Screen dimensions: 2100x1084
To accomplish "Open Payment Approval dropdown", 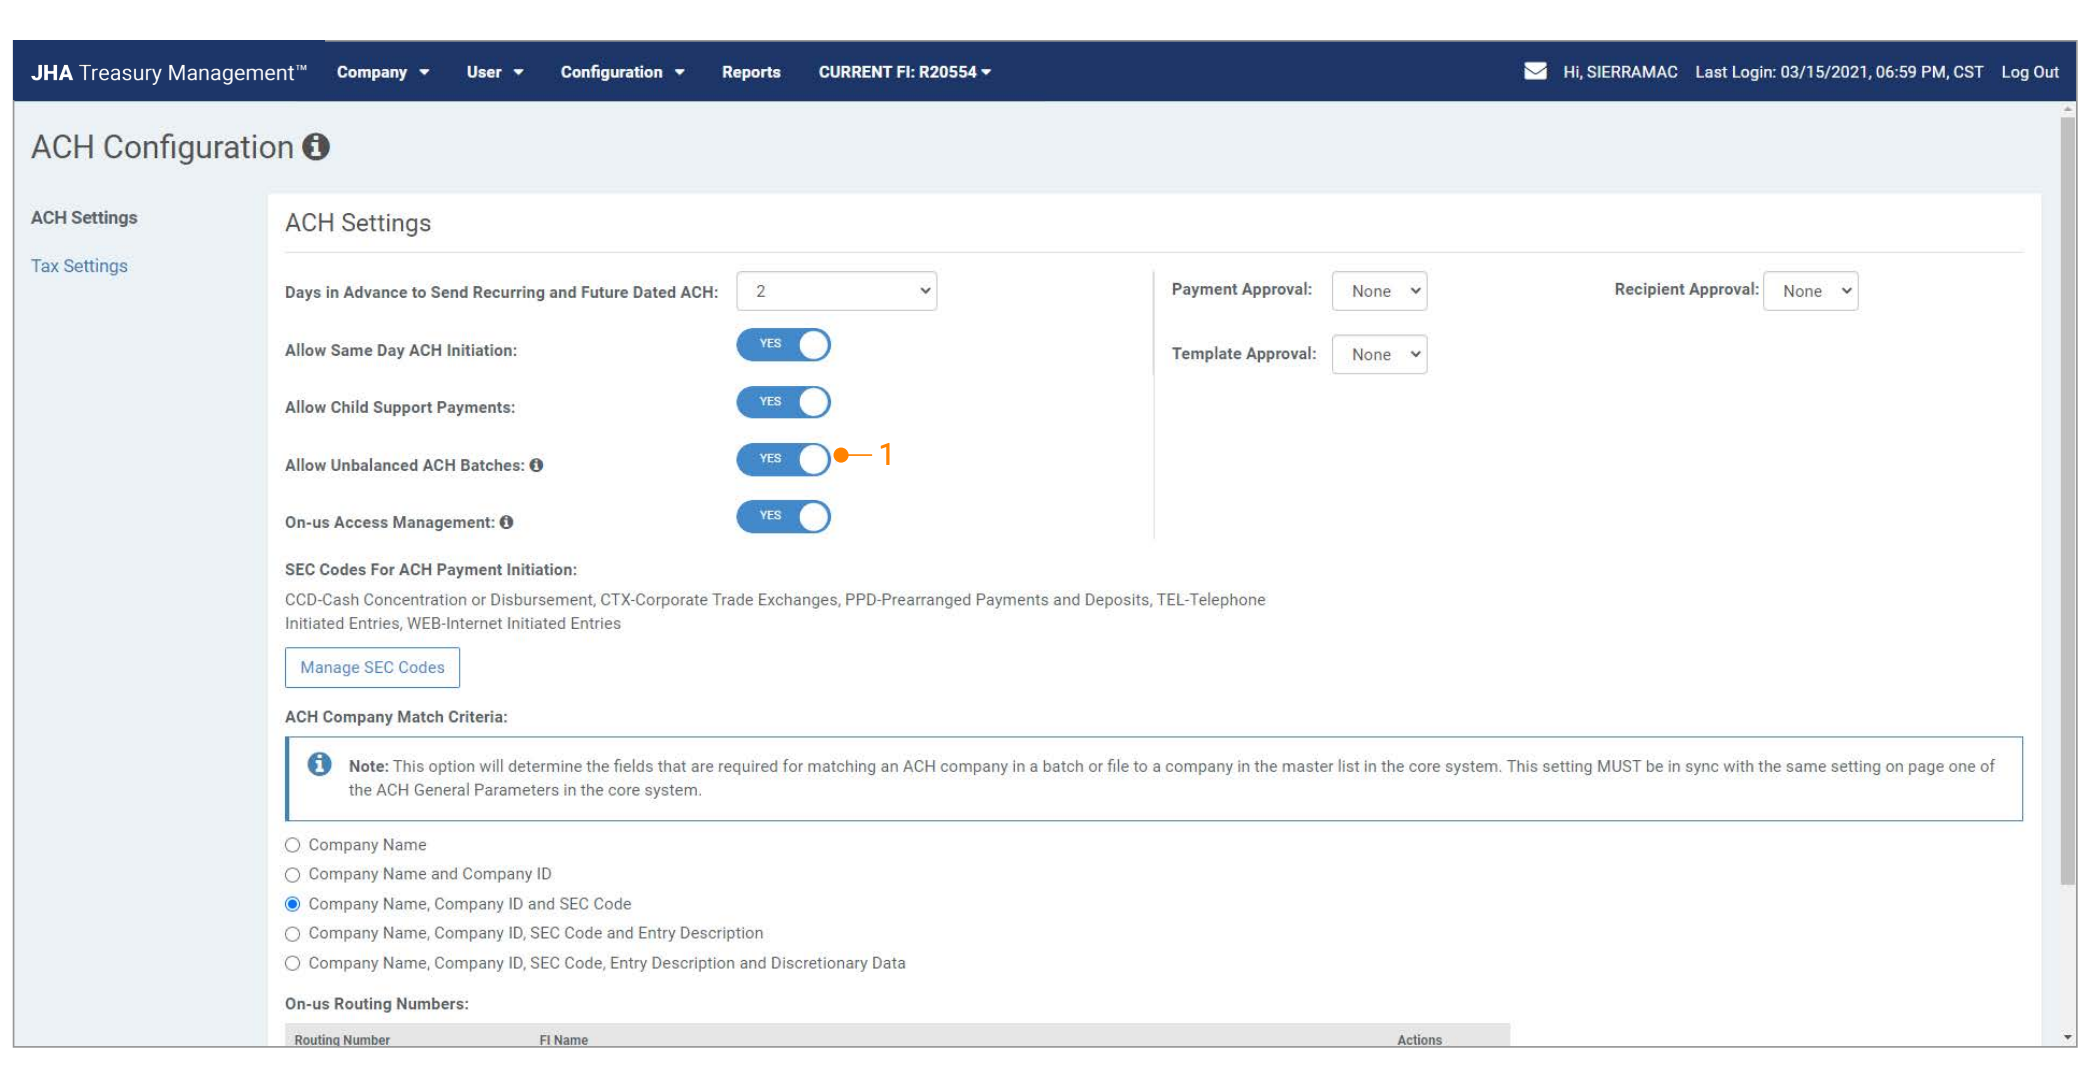I will (1378, 291).
